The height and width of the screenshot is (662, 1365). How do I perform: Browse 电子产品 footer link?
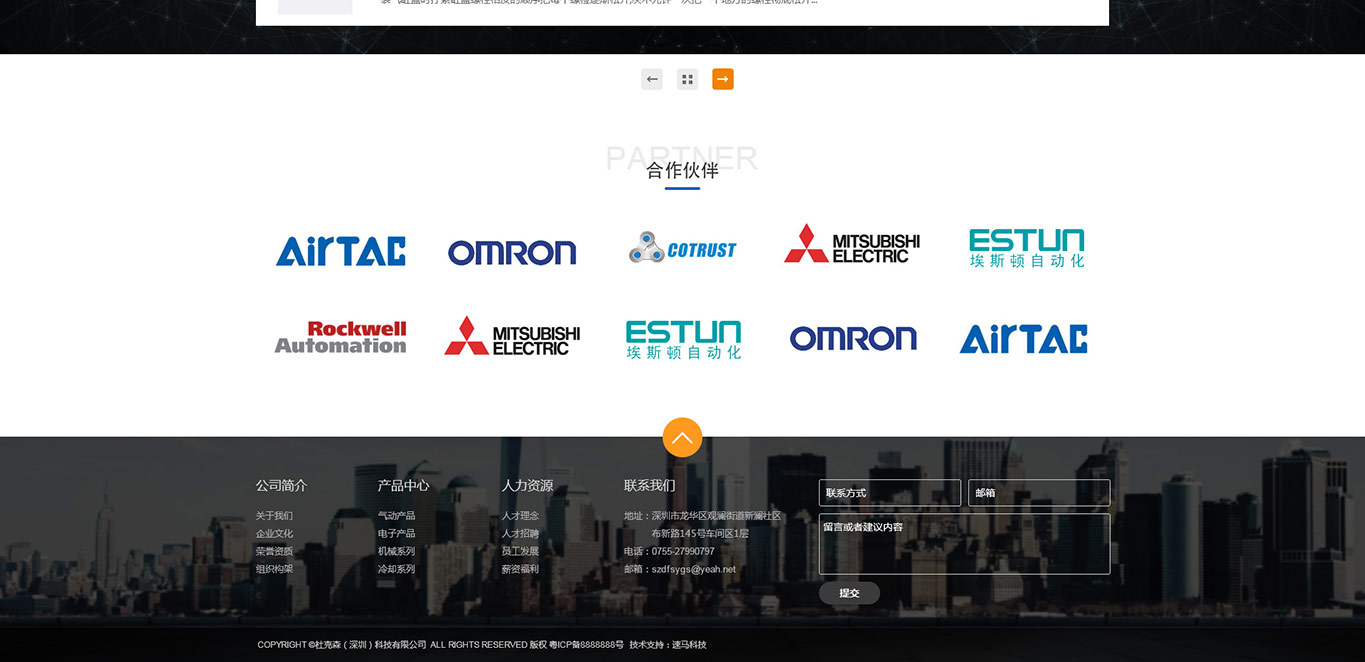click(396, 534)
